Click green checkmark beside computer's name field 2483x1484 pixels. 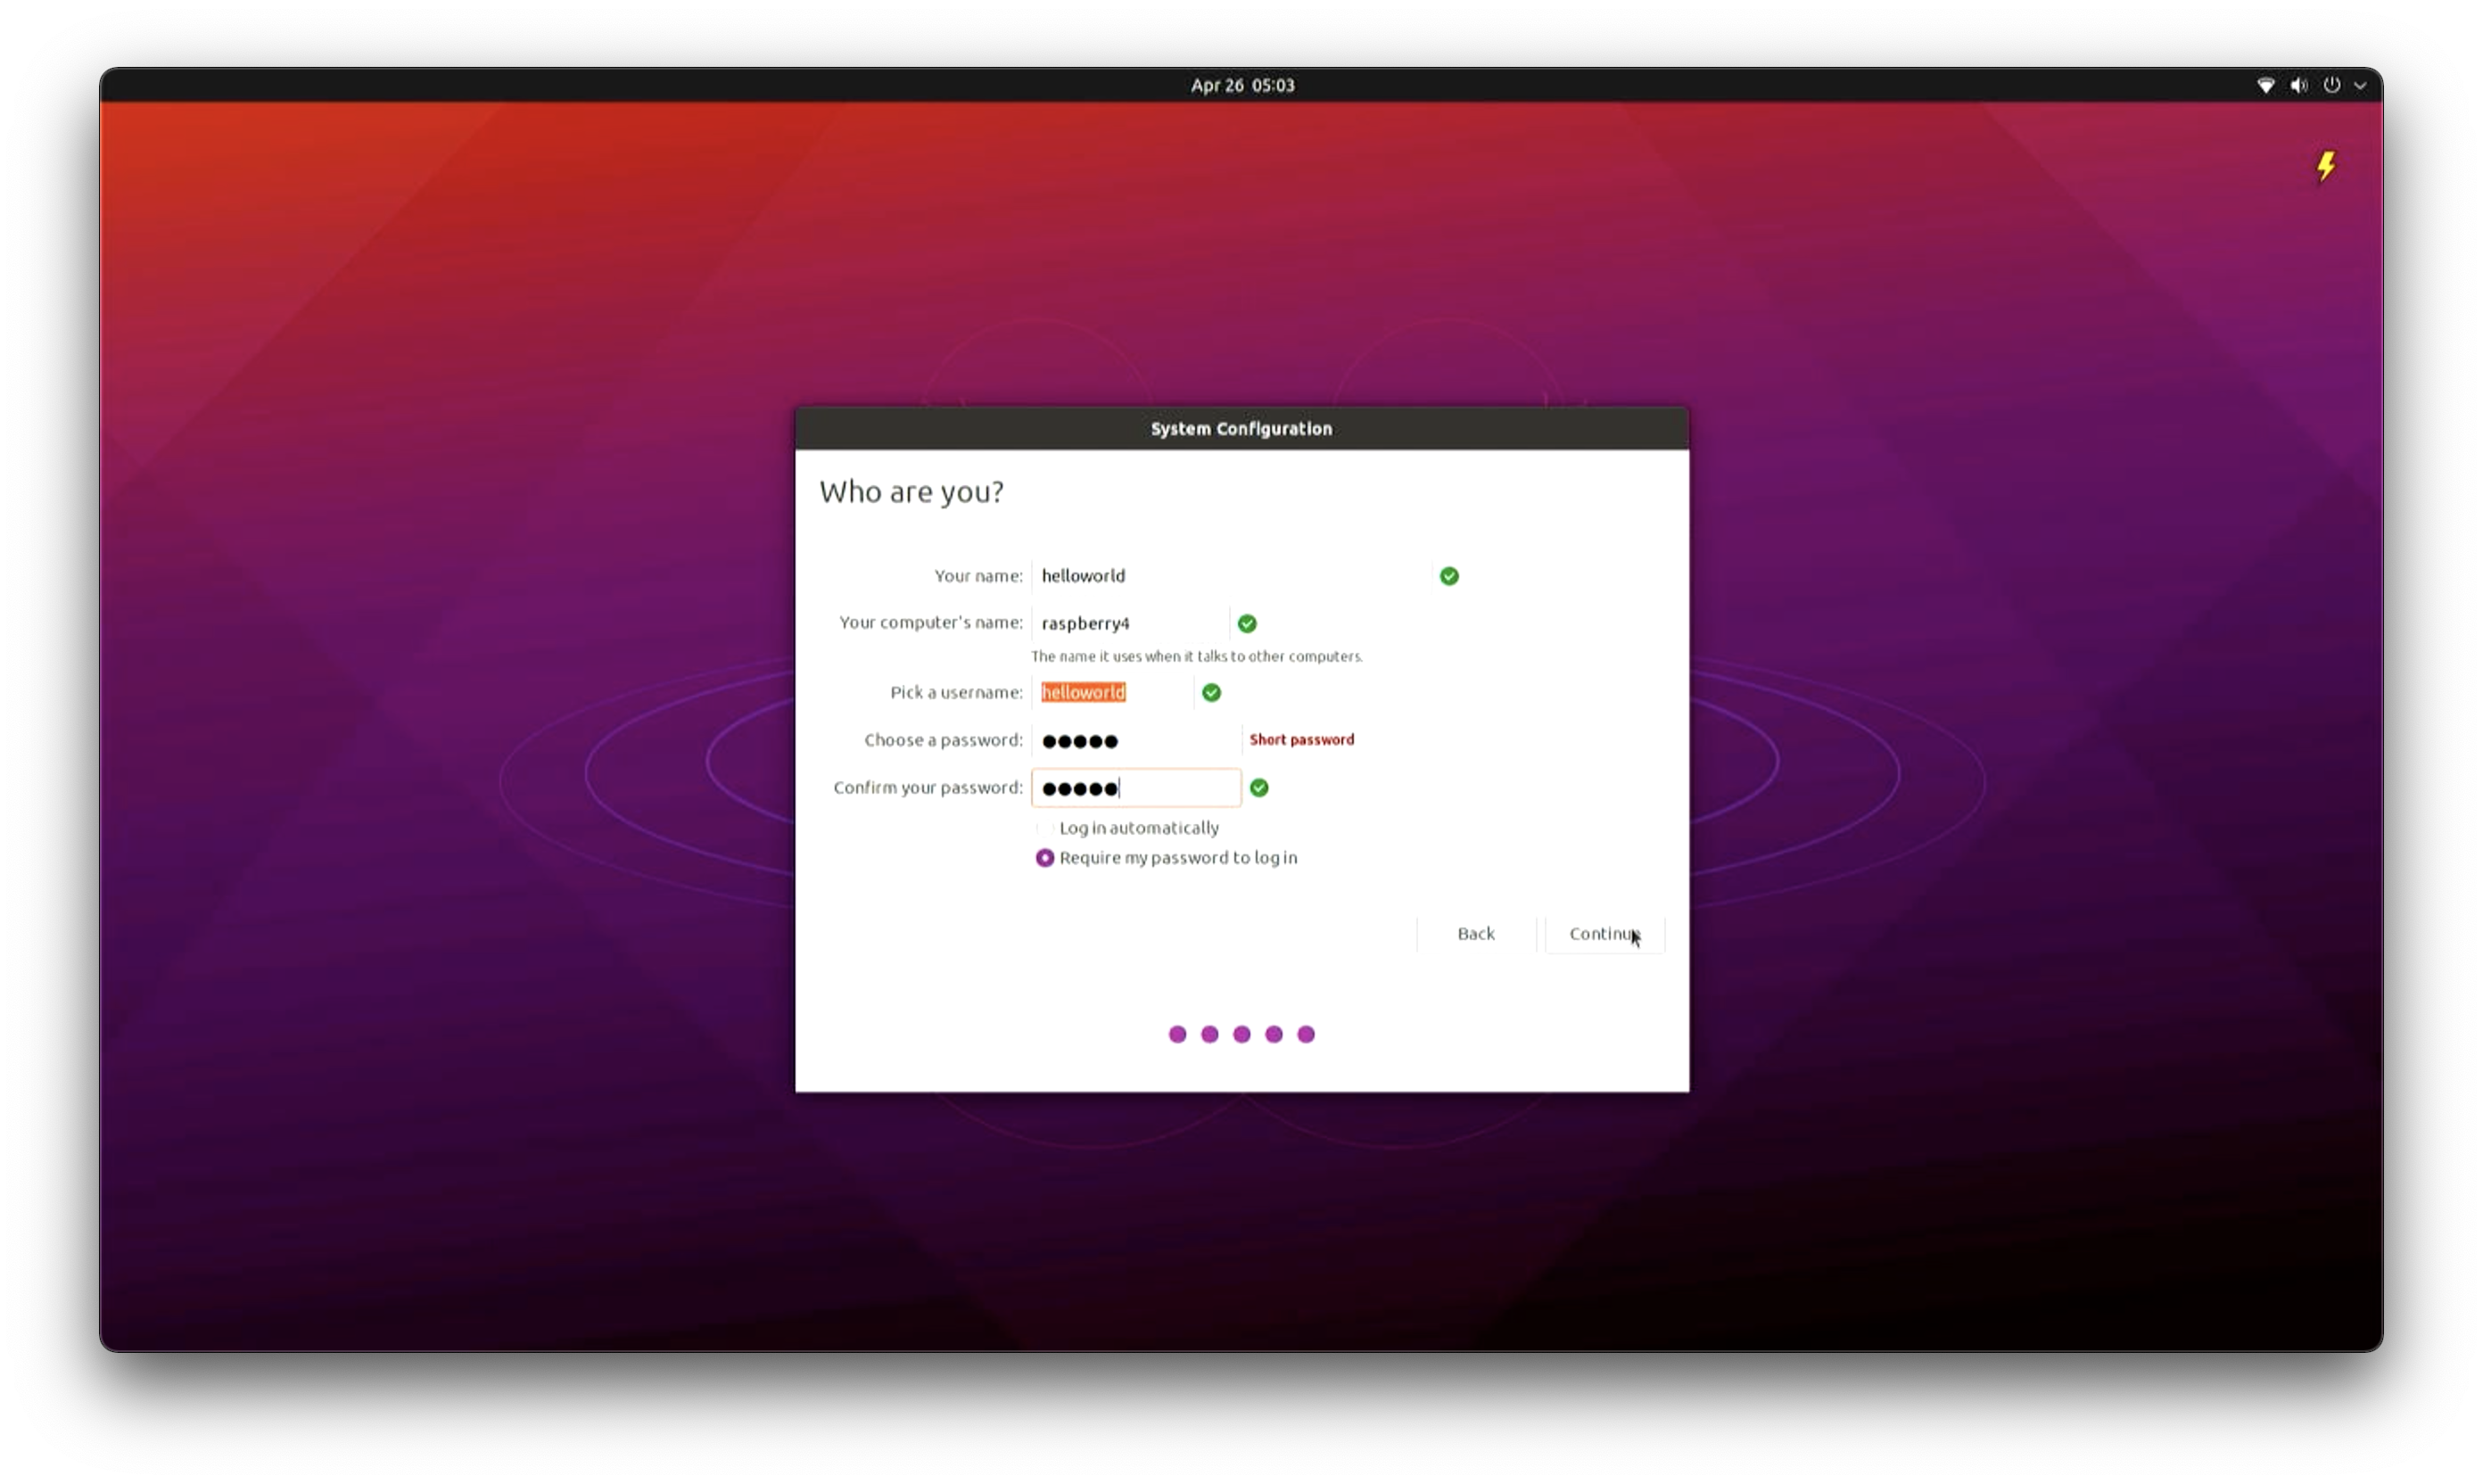click(x=1247, y=623)
